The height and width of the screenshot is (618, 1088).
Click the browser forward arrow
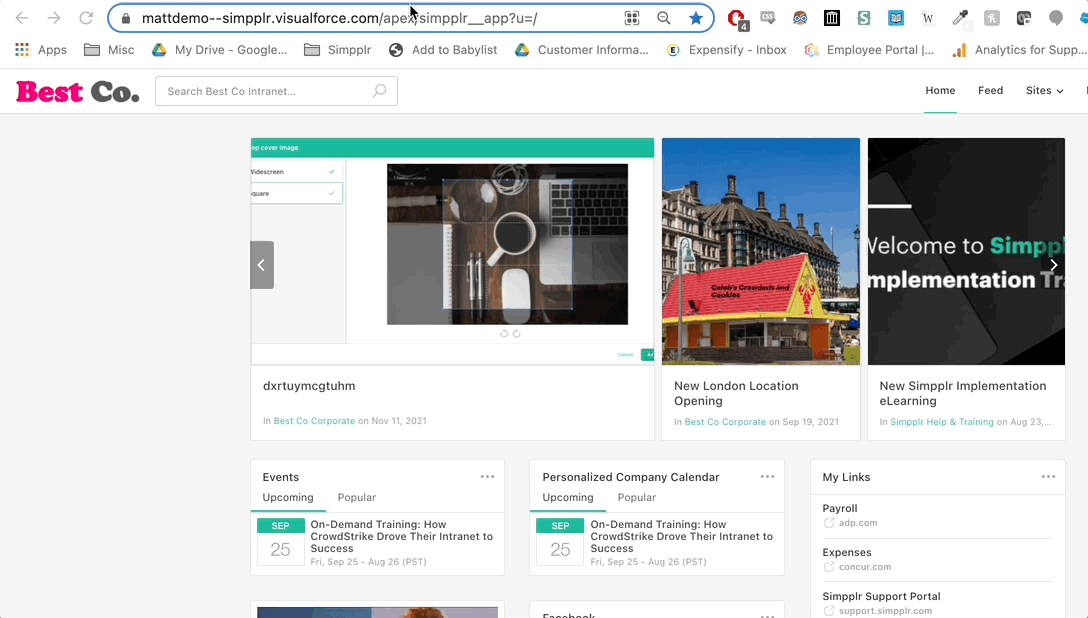coord(54,18)
